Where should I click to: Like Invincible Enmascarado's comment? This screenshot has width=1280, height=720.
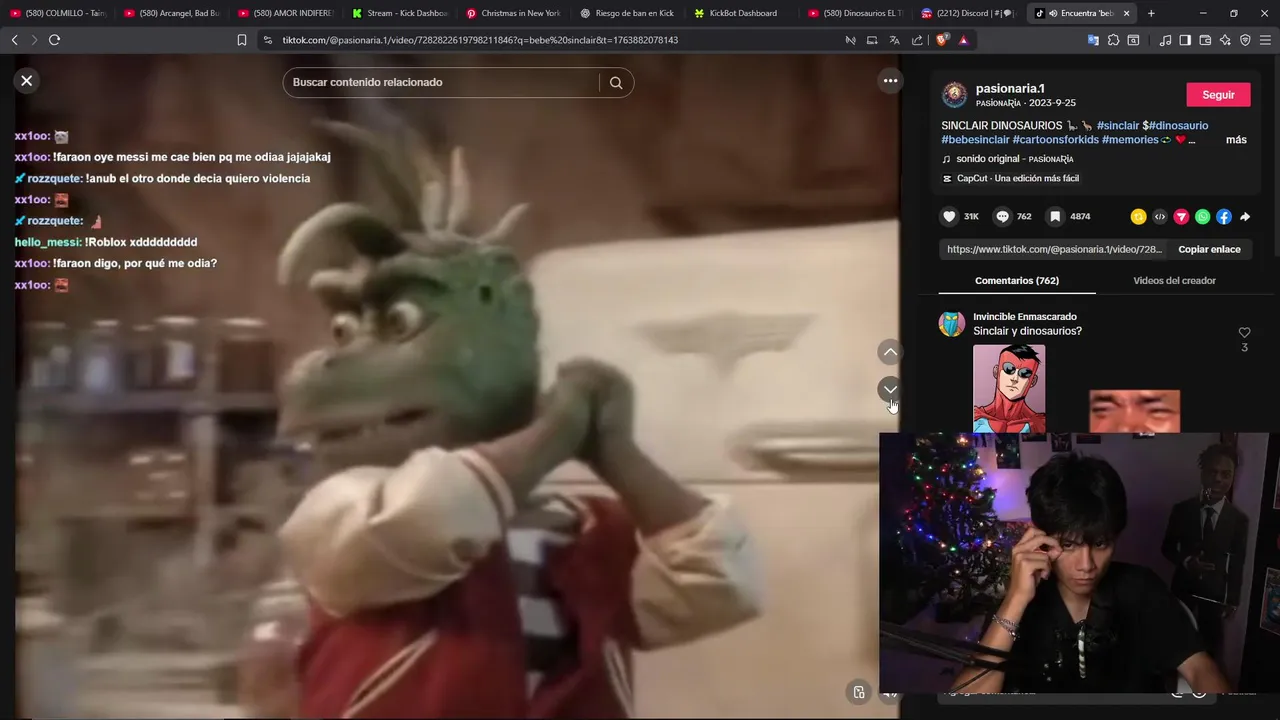1244,332
